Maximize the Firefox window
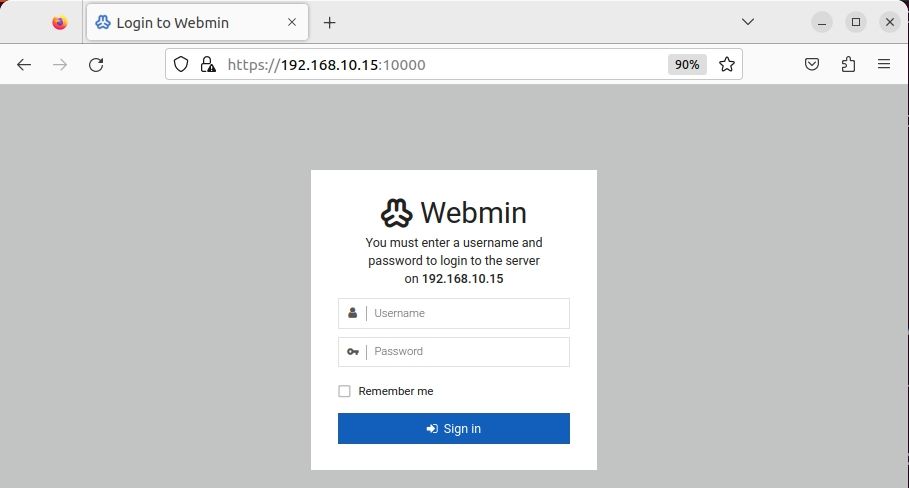The image size is (909, 488). click(856, 23)
